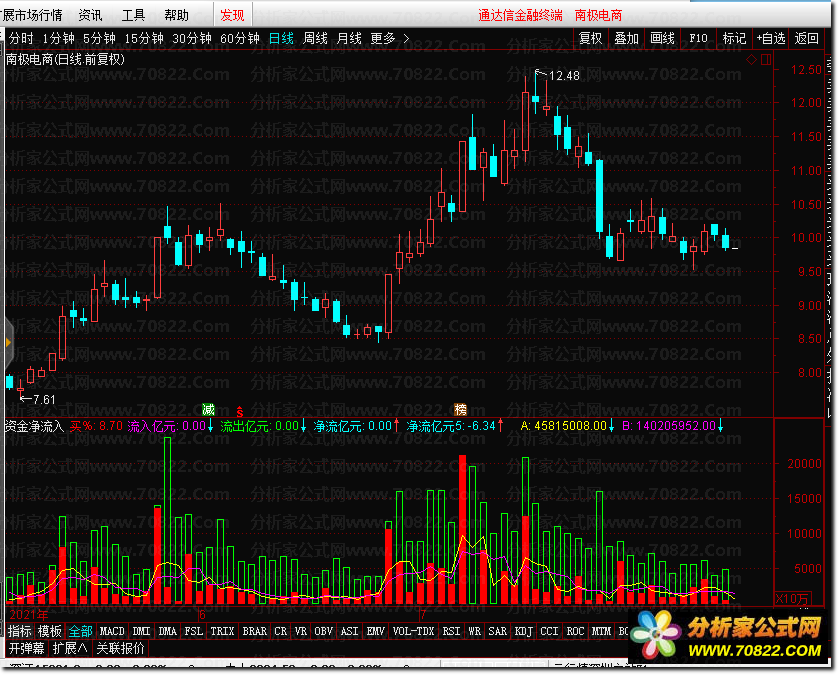Select the 全部 indicator tab

pos(80,632)
